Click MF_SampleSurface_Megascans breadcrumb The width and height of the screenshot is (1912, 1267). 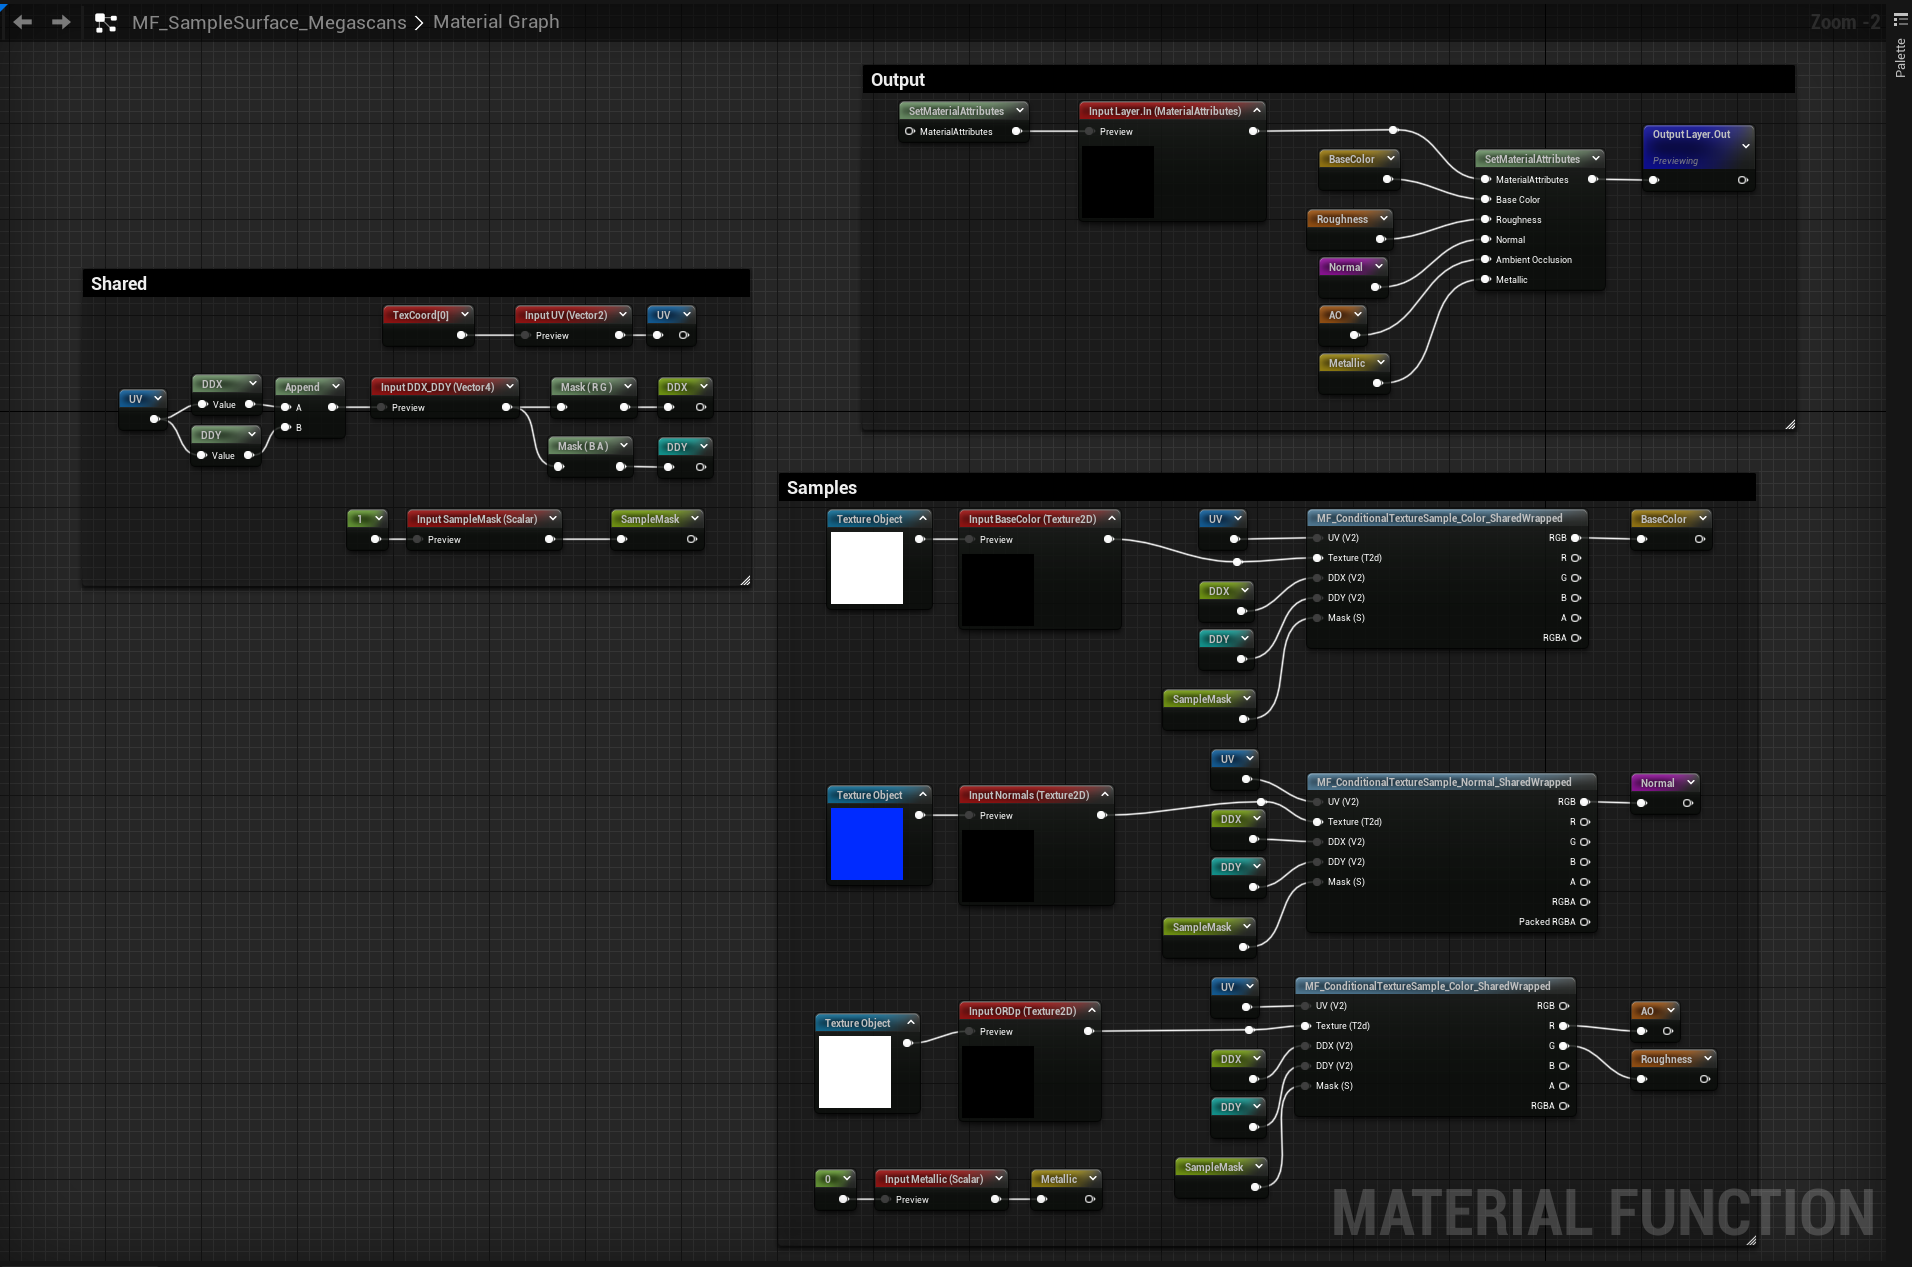[268, 21]
